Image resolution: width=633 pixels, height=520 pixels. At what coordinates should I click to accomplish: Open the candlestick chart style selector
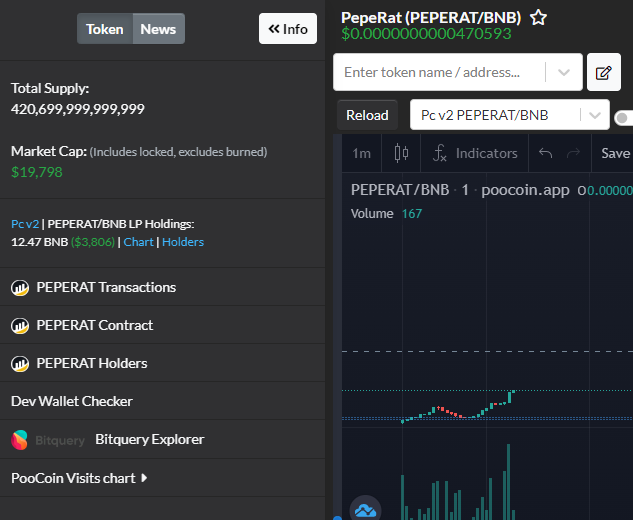[401, 153]
